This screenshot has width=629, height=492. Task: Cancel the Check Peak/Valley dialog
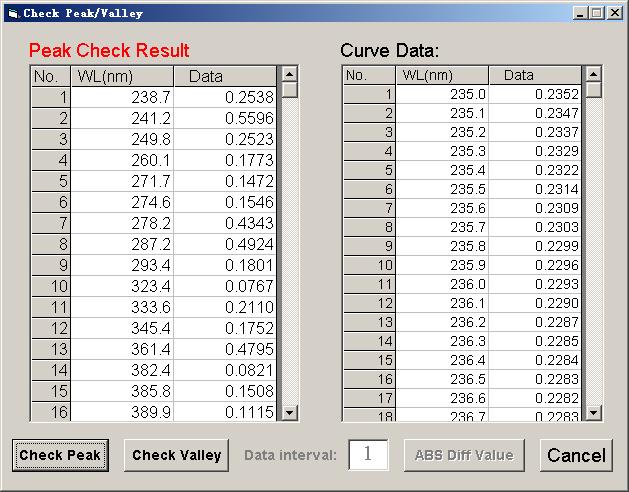[575, 455]
